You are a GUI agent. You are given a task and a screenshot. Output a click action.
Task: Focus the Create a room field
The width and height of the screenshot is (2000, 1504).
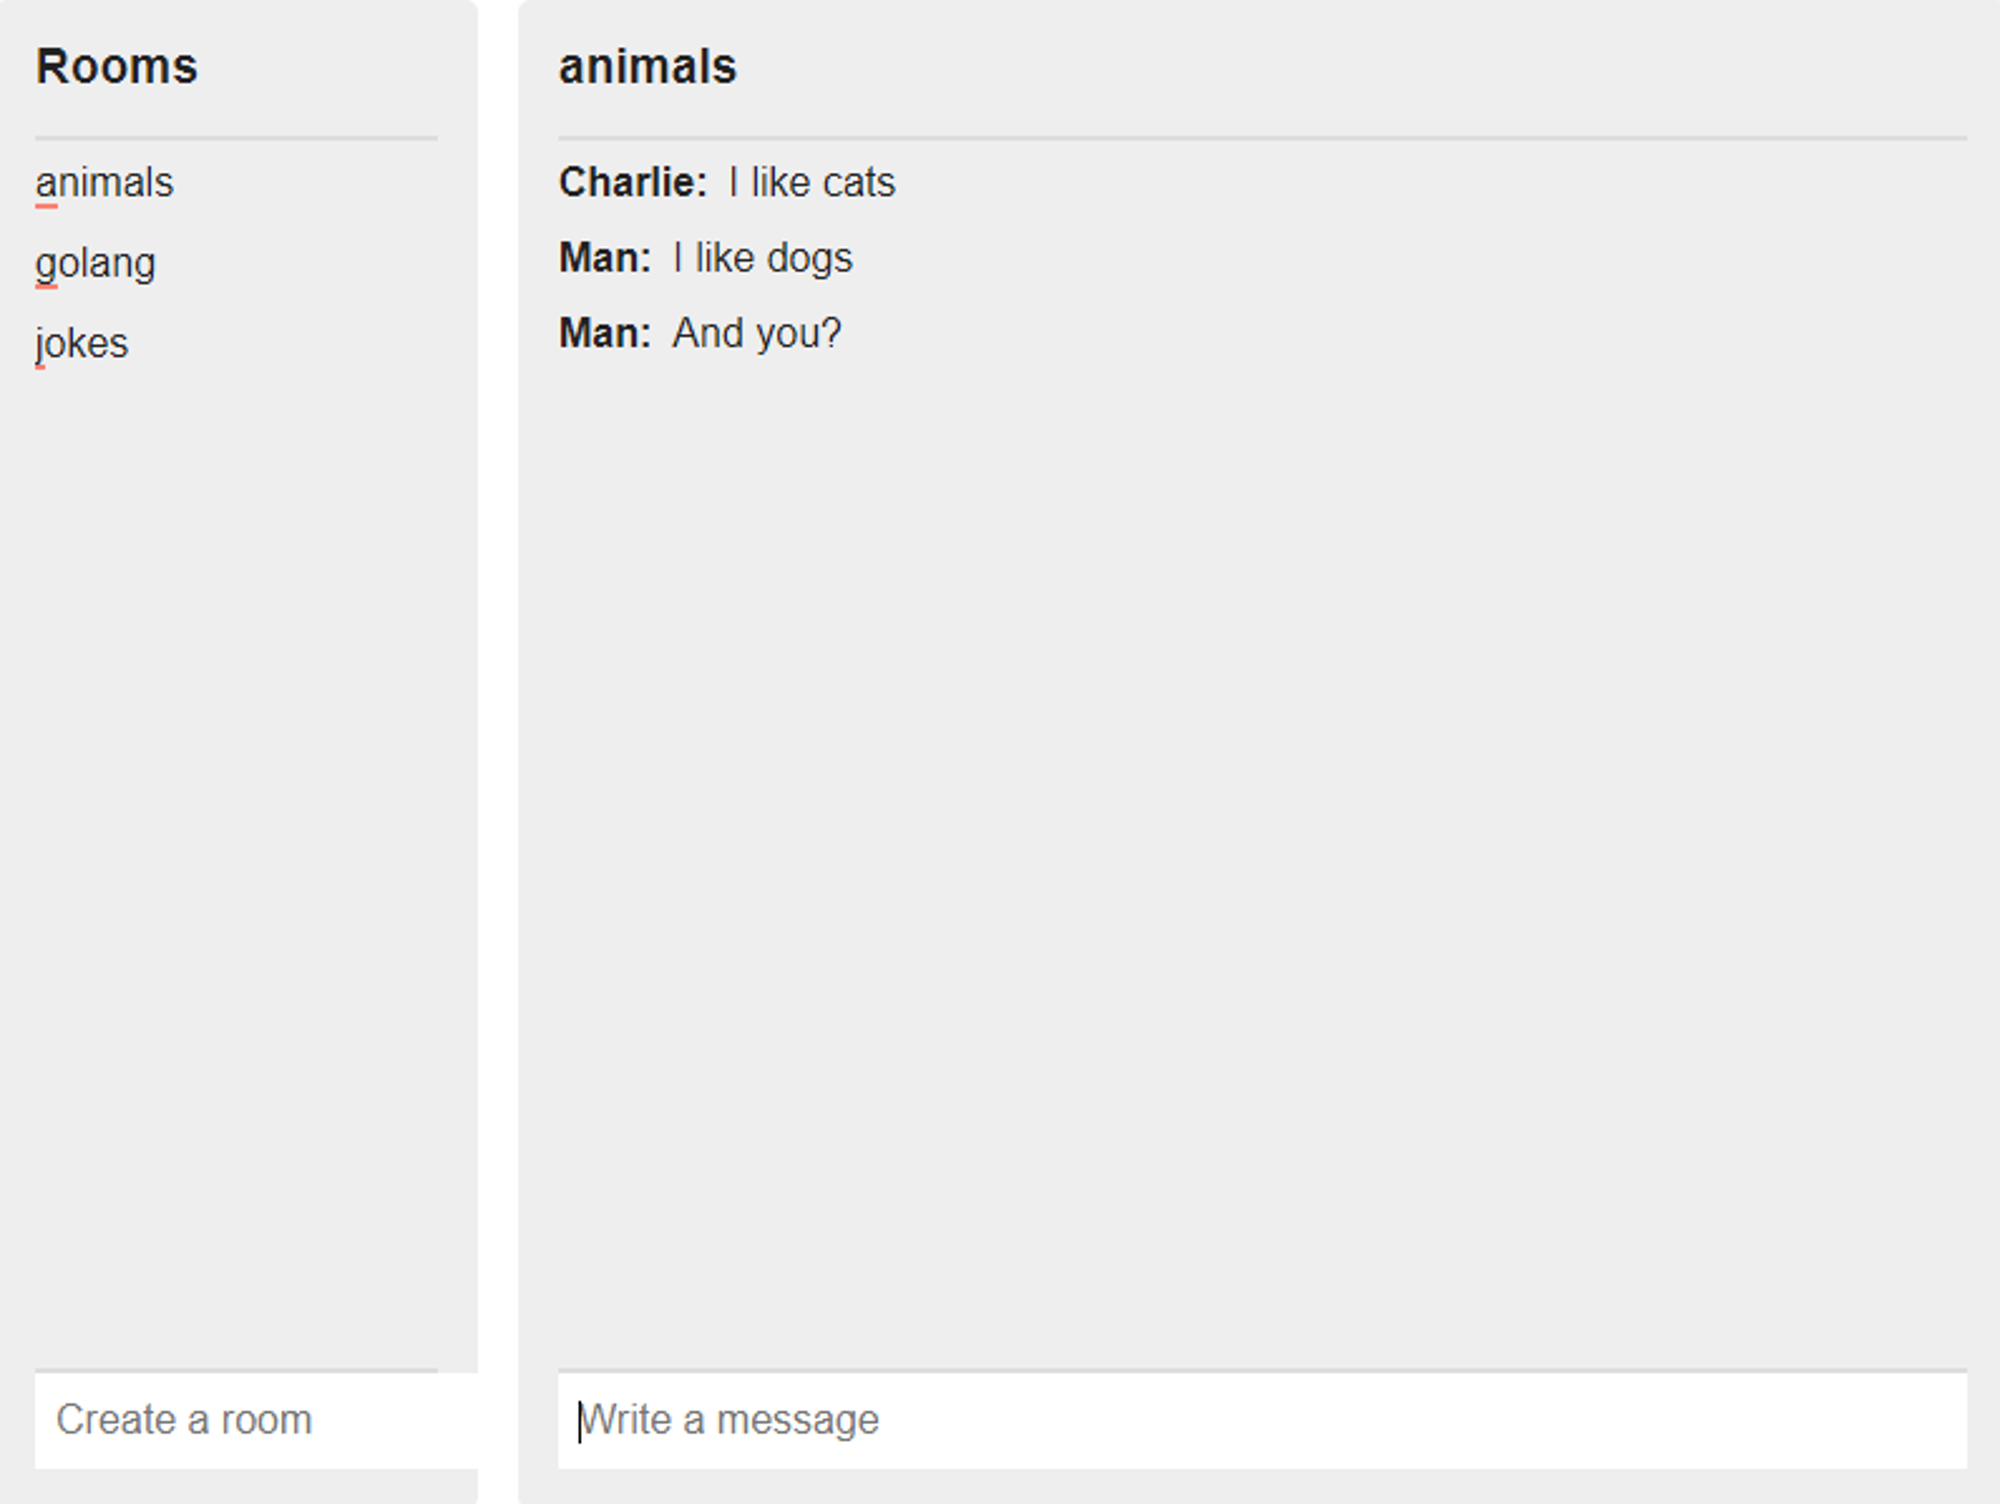click(x=256, y=1420)
